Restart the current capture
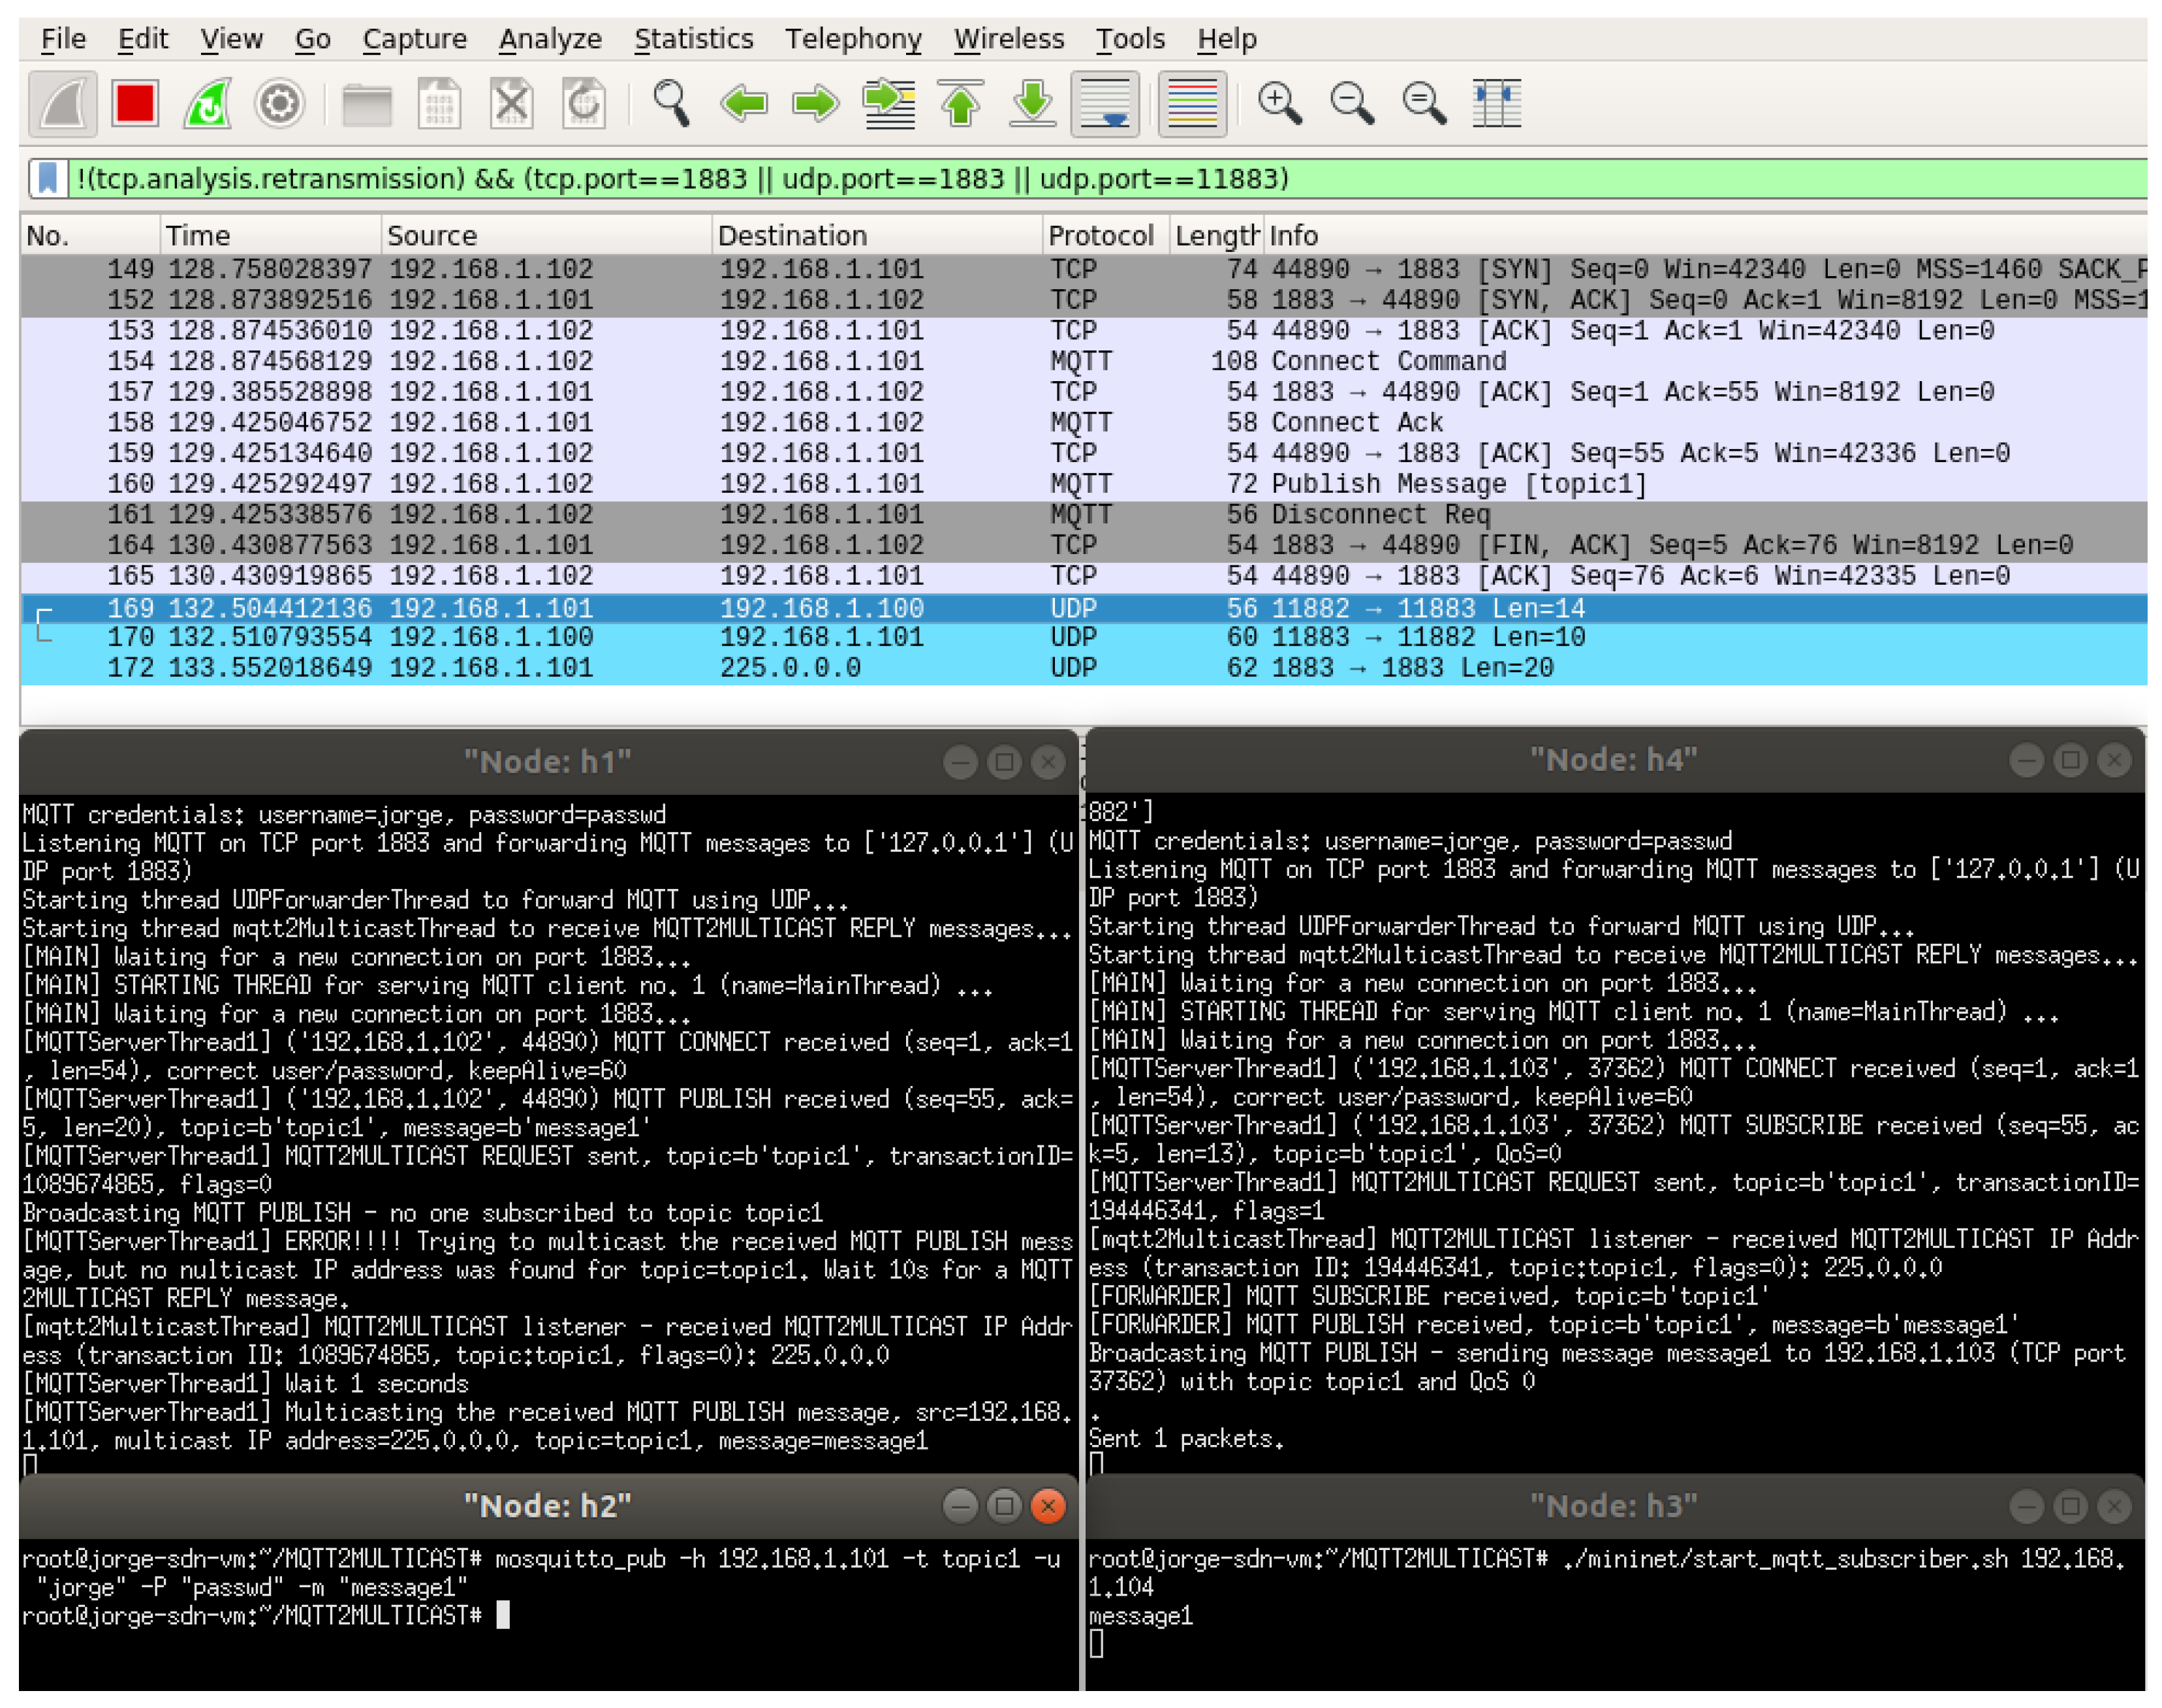Viewport: 2162px width, 1708px height. pos(207,103)
